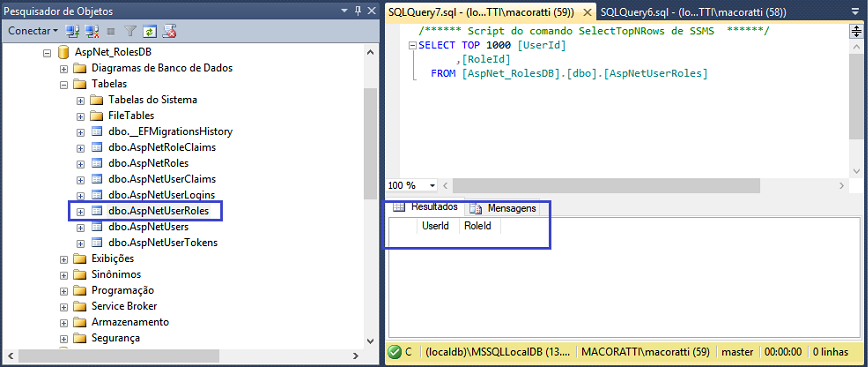
Task: Click Object Explorer horizontal scroll right arrow
Action: click(x=356, y=355)
